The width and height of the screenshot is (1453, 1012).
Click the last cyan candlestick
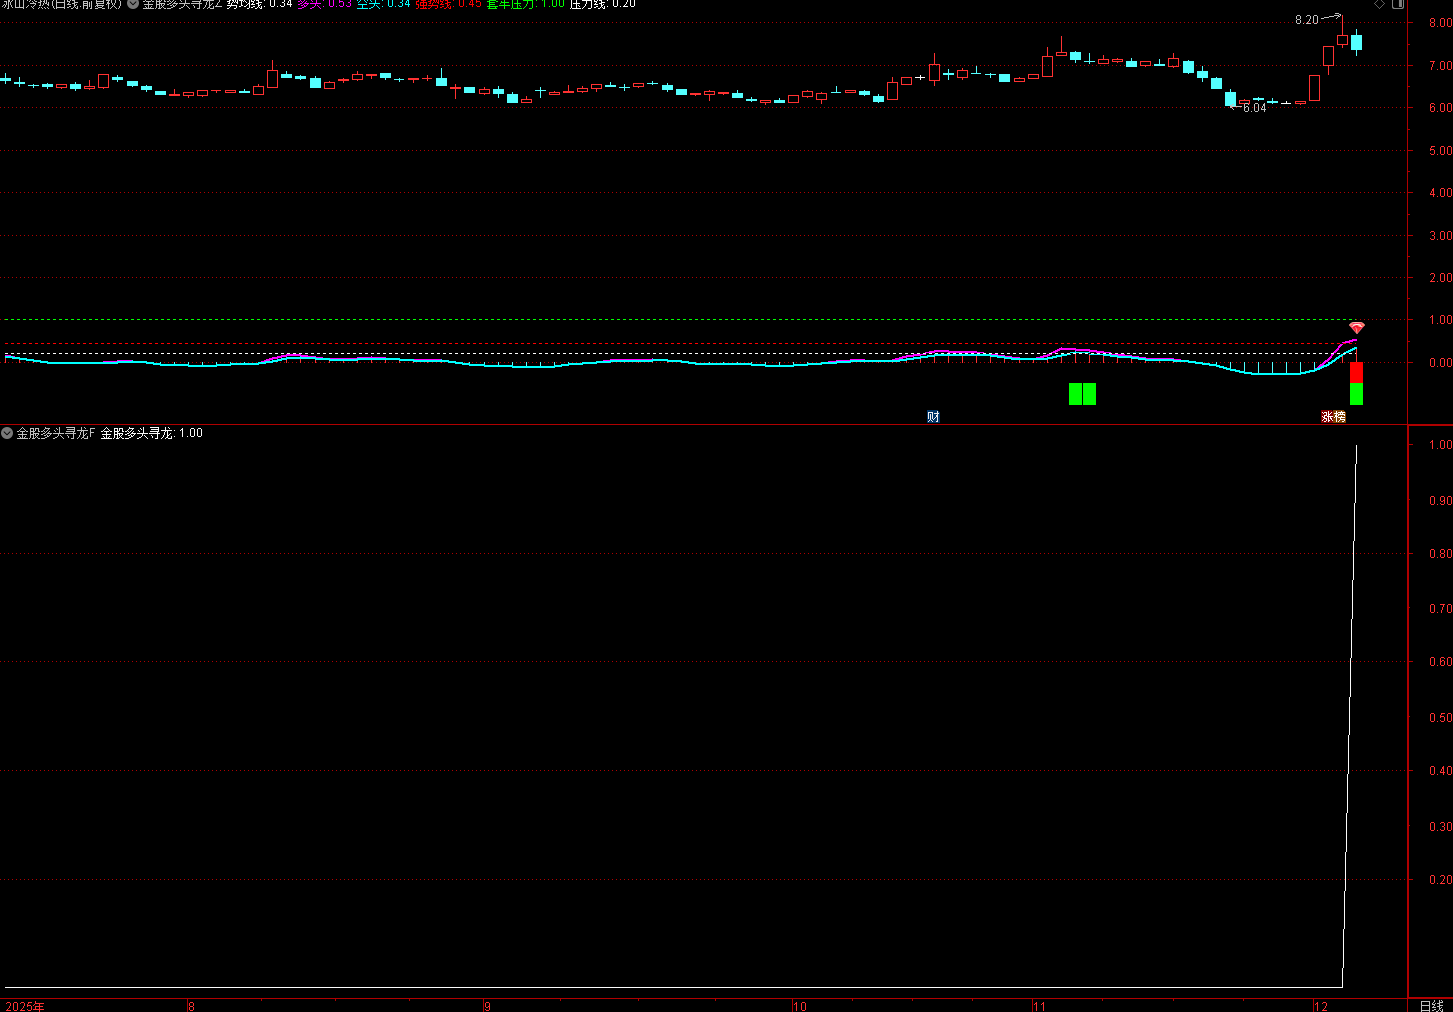1356,42
